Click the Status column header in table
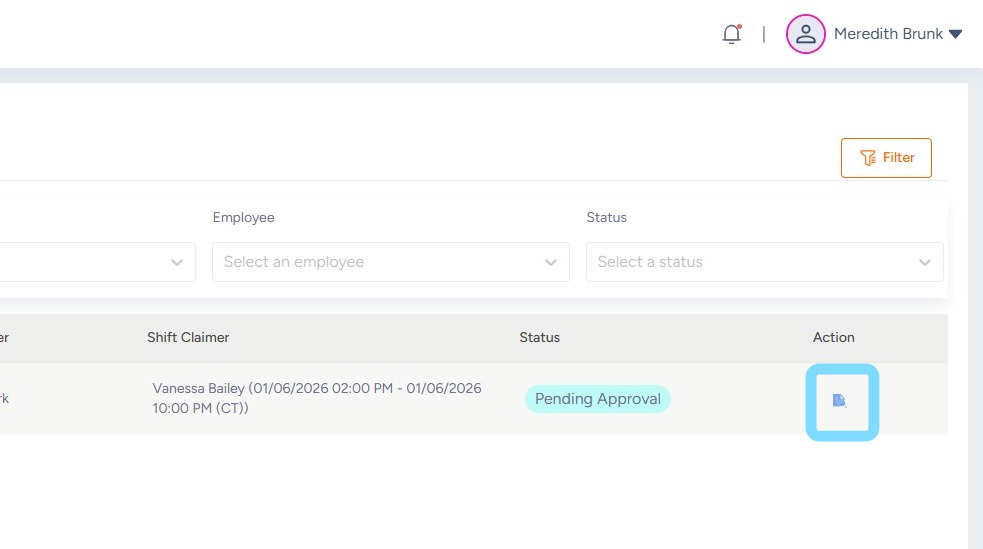Screen dimensions: 983x549 539,337
